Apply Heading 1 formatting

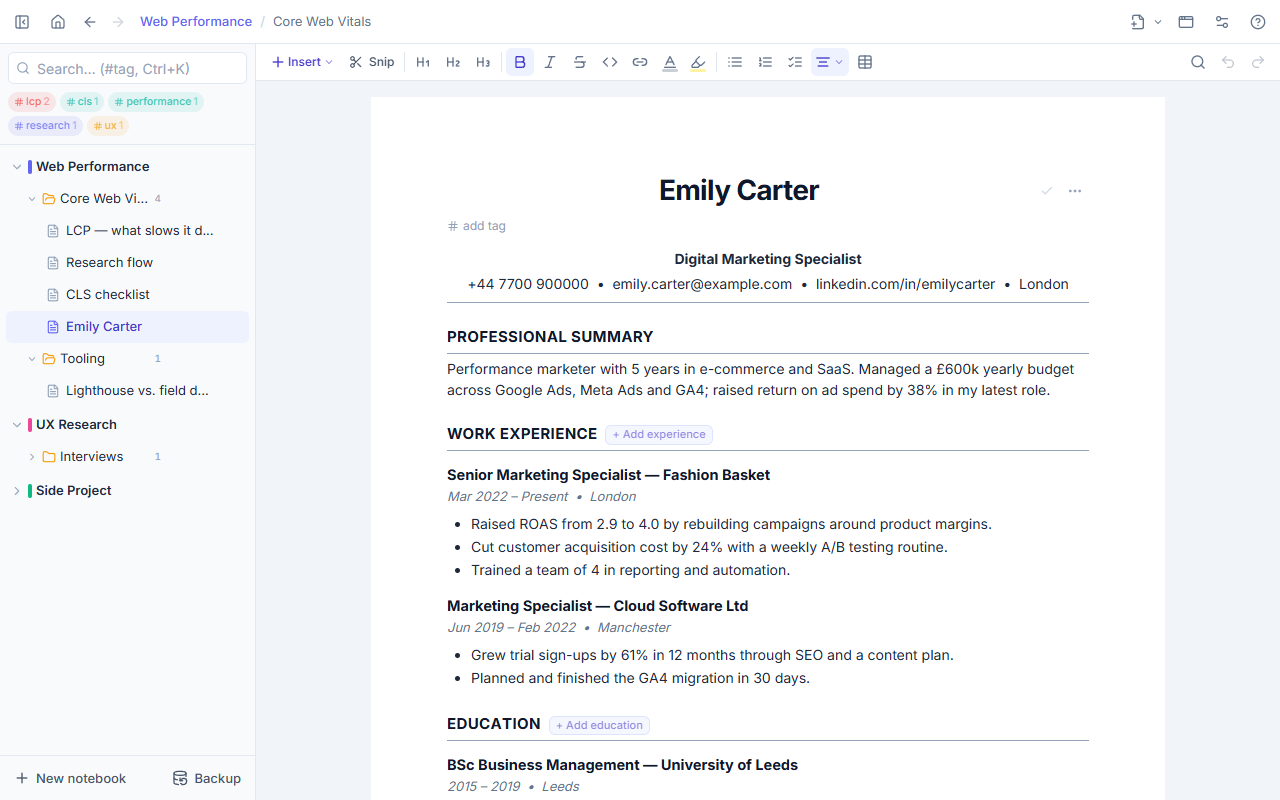click(423, 62)
